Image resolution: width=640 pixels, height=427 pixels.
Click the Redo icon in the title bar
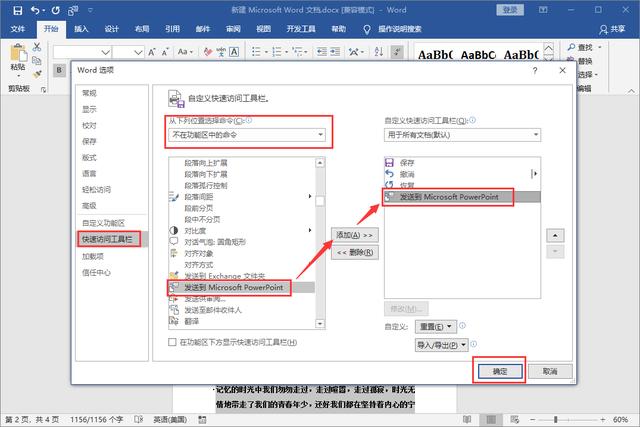[56, 10]
